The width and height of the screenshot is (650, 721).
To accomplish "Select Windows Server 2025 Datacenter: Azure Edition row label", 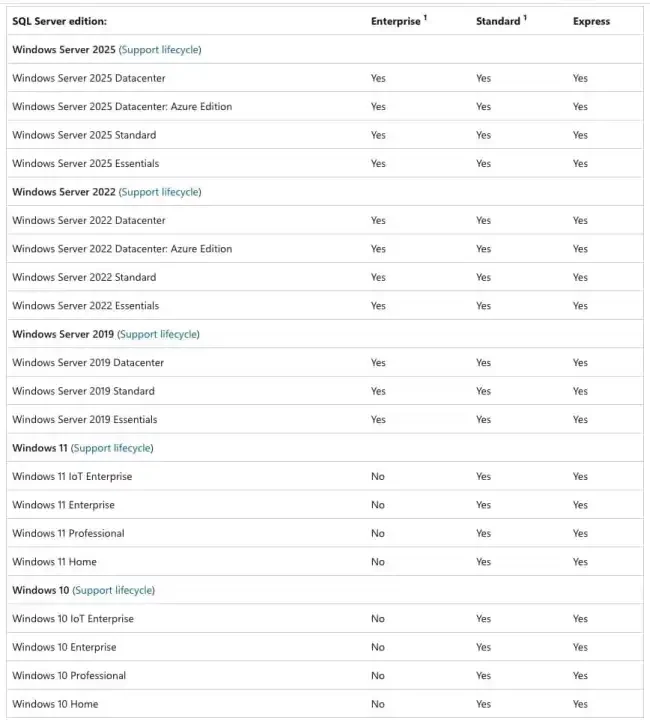I will coord(122,107).
